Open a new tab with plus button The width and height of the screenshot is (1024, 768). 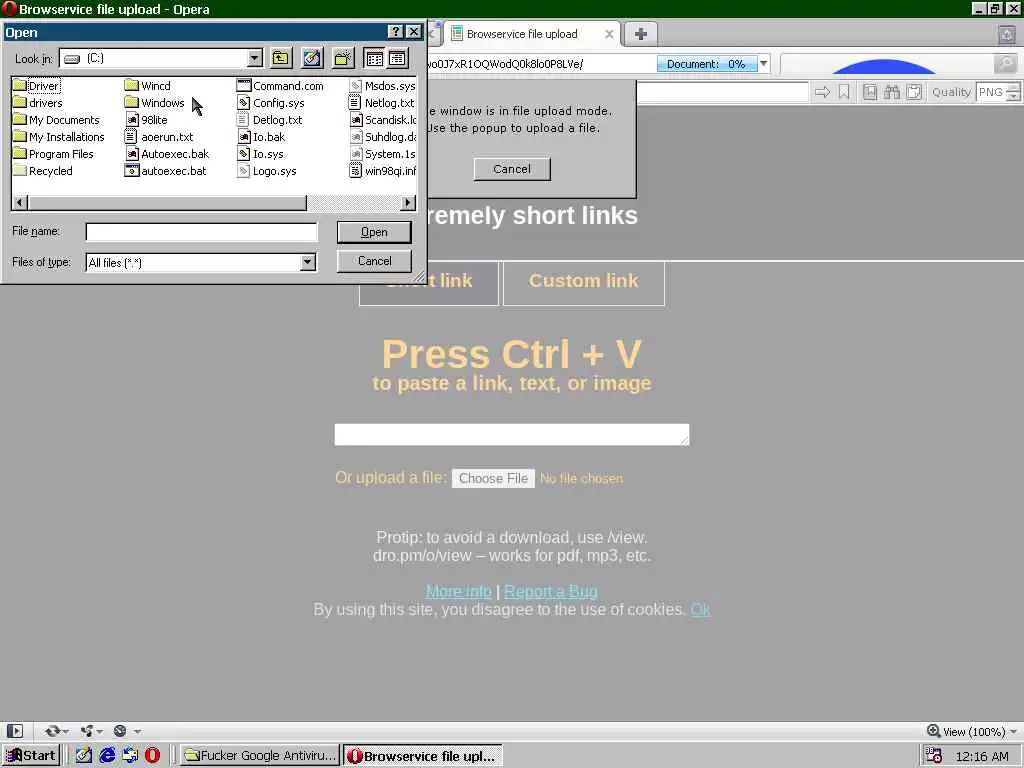click(x=641, y=34)
